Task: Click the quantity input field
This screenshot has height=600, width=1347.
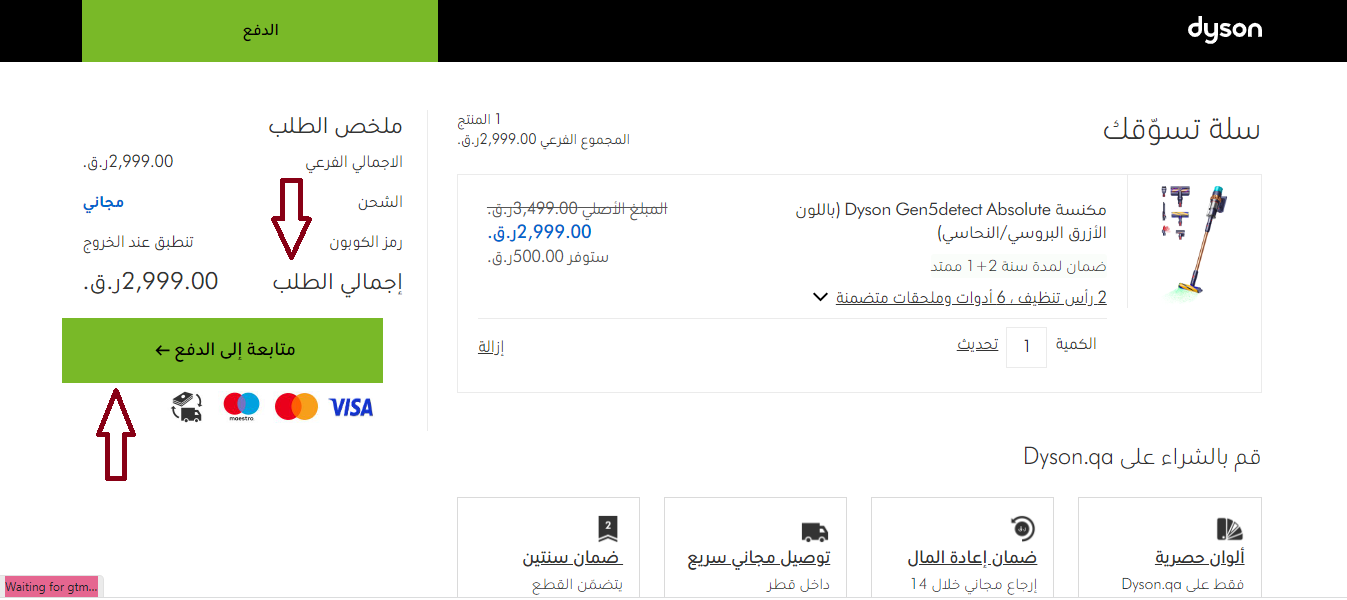Action: pos(1026,347)
